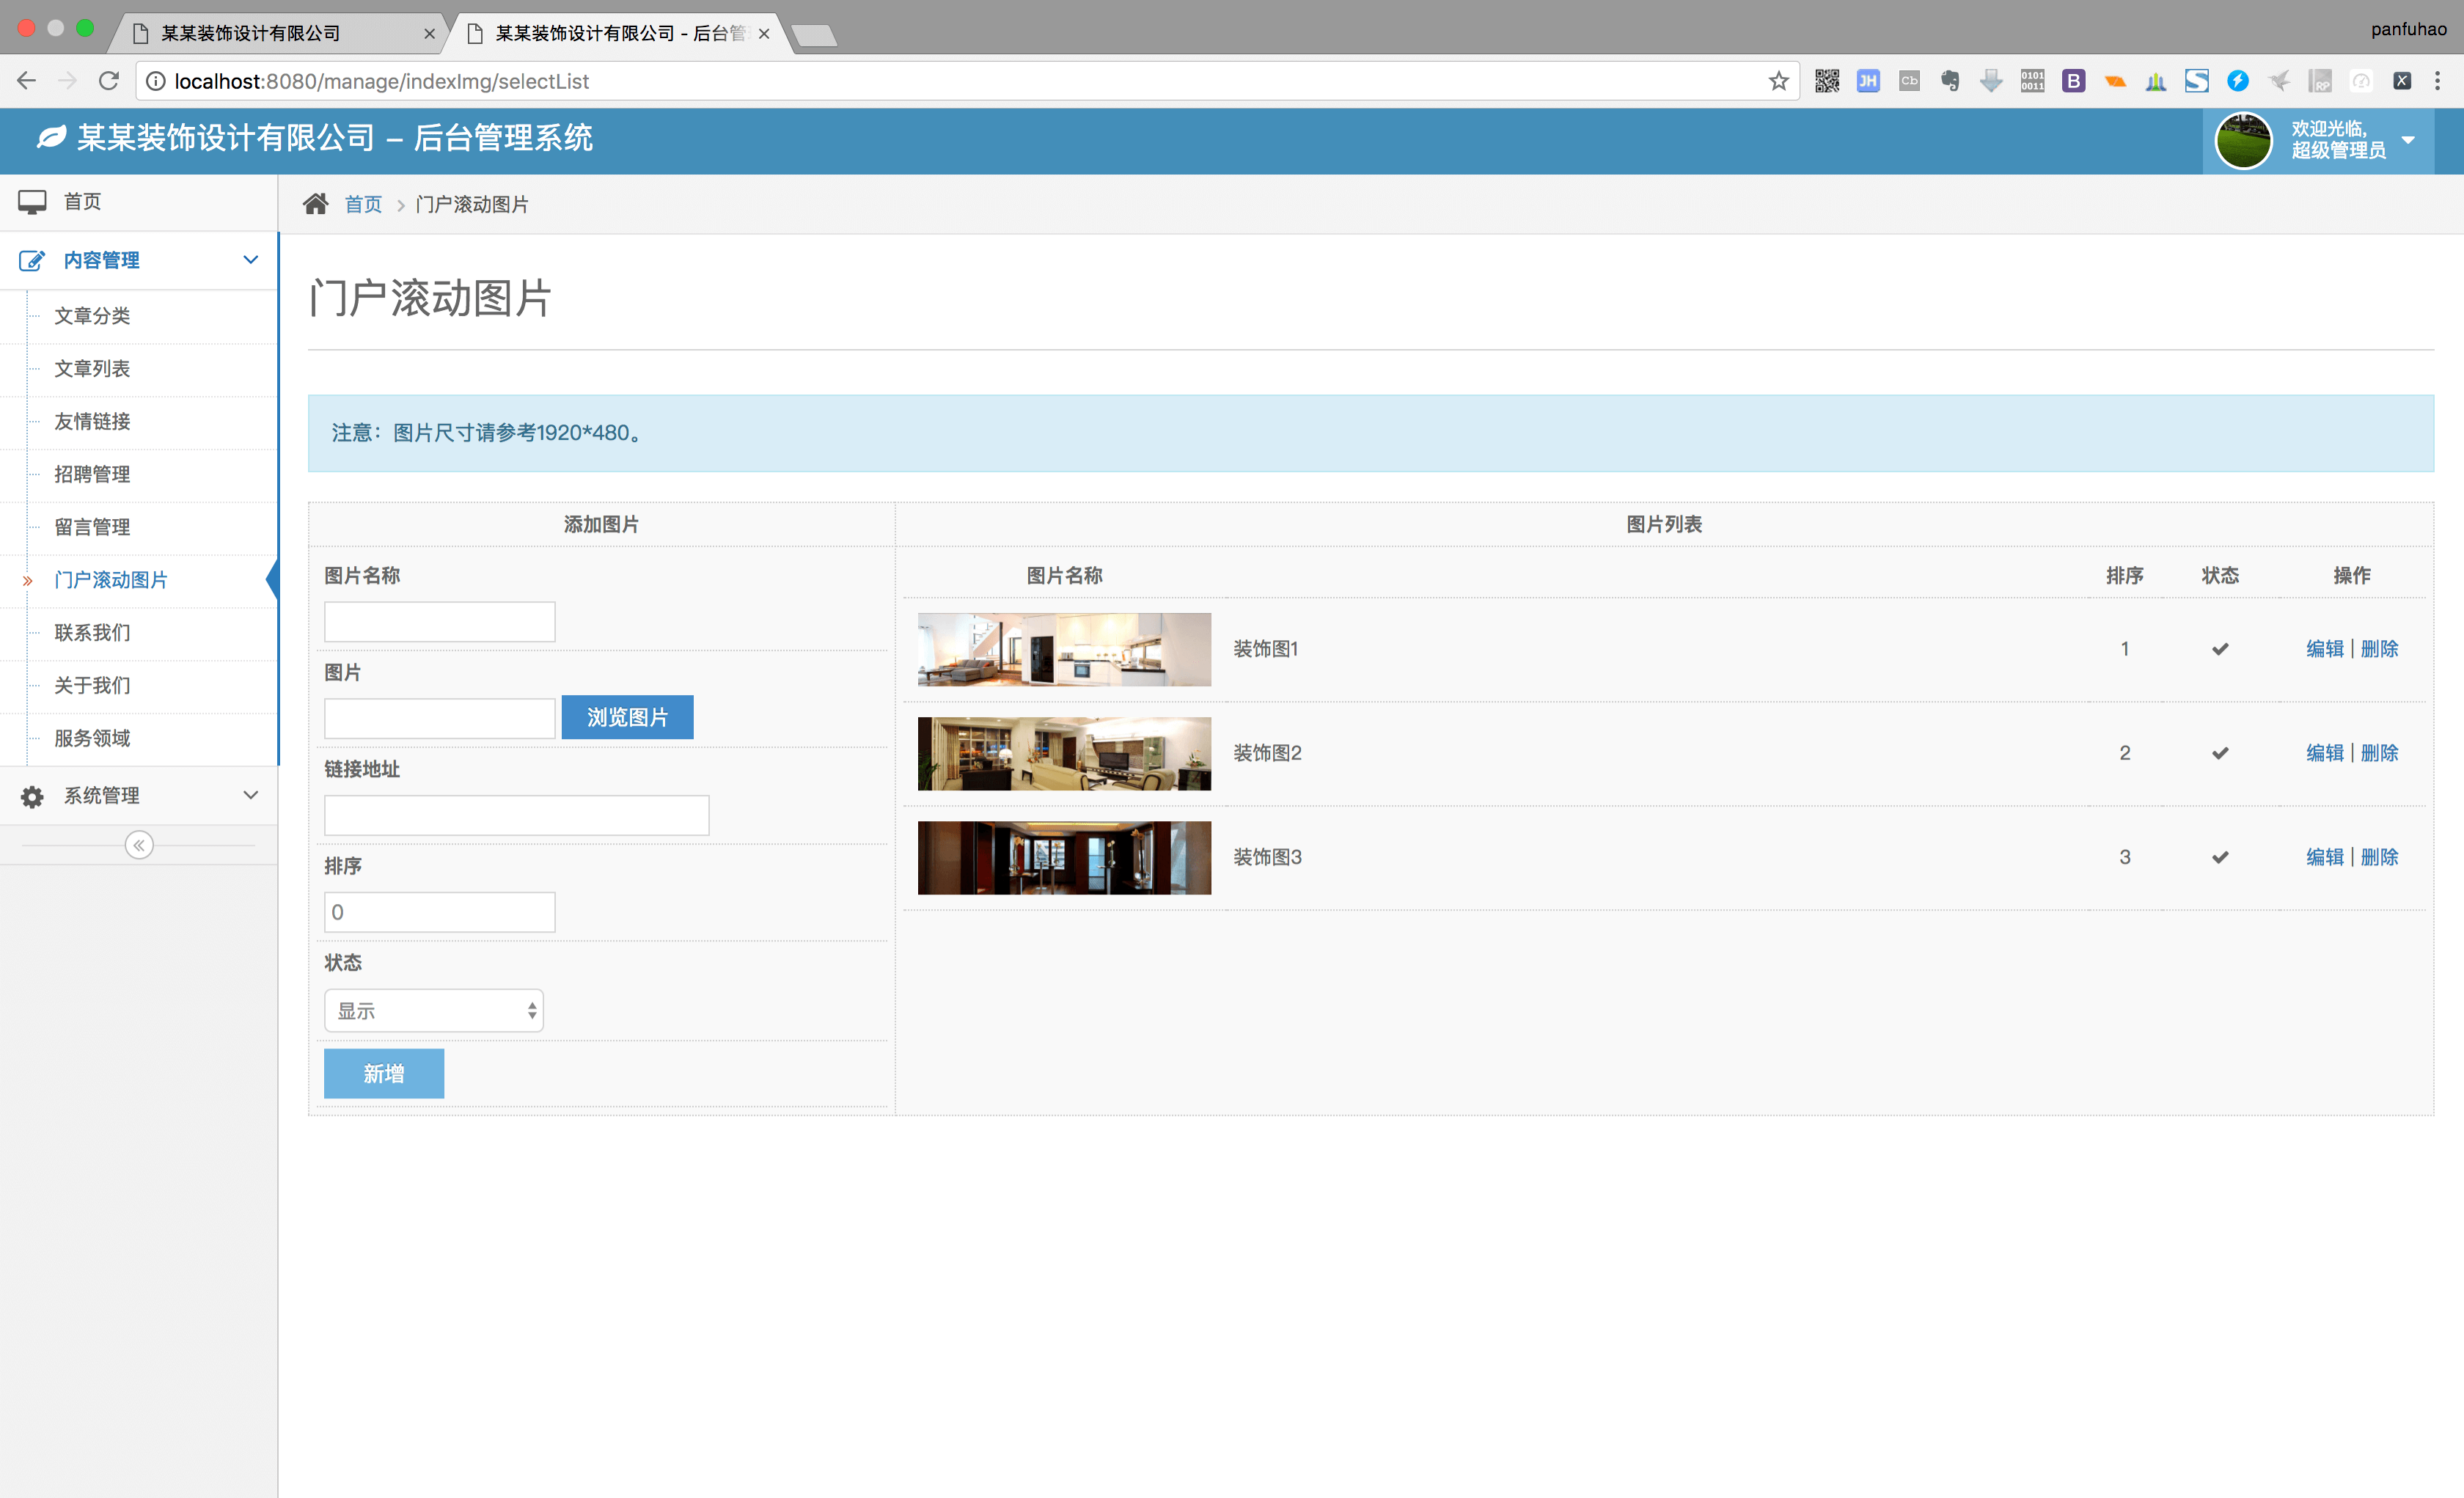Click the QR code extension icon
The image size is (2464, 1498).
point(1827,81)
